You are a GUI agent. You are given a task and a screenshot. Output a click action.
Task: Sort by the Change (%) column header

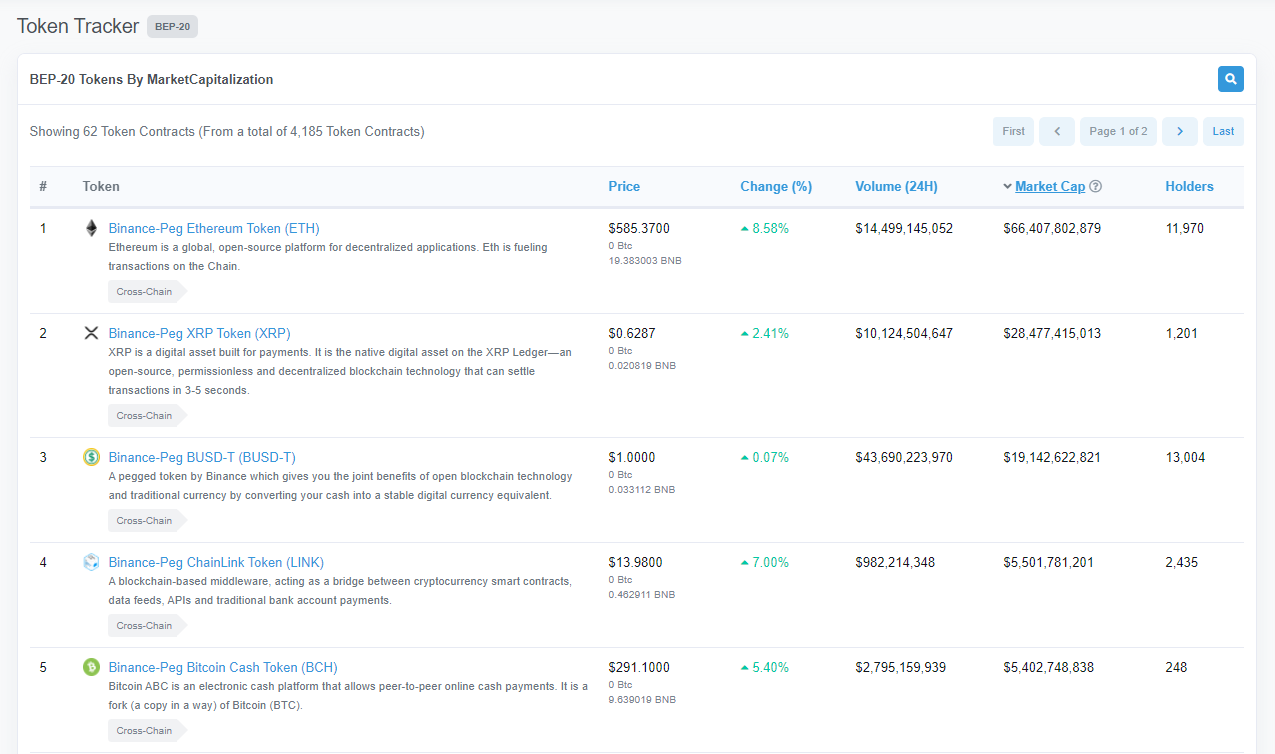point(776,186)
